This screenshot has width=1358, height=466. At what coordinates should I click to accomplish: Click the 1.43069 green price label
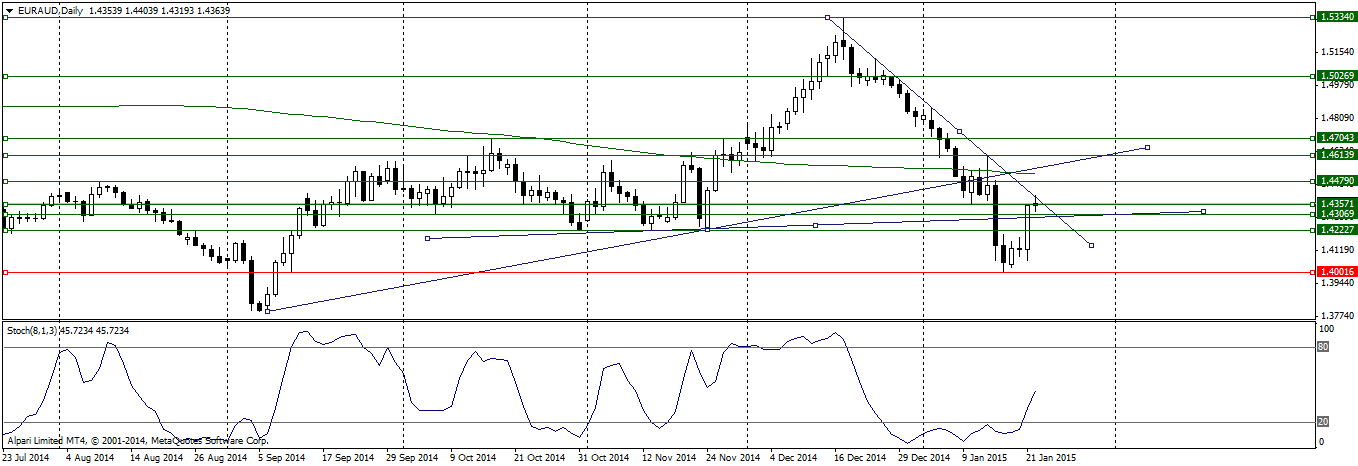(1337, 214)
